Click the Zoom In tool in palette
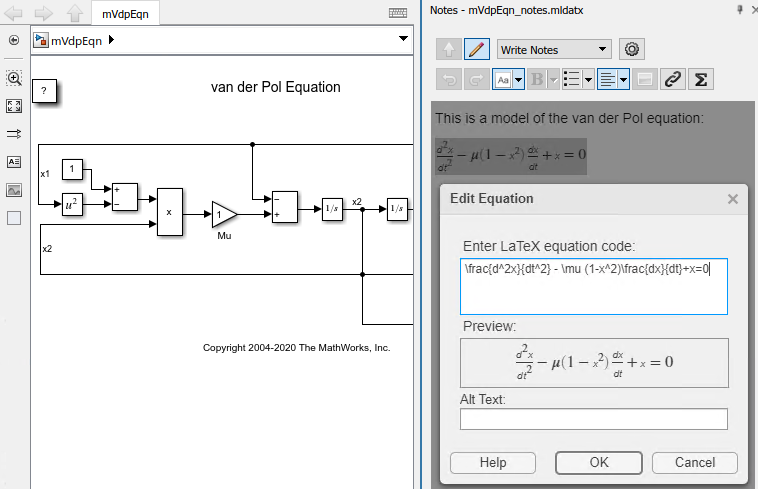The height and width of the screenshot is (489, 758). click(14, 78)
